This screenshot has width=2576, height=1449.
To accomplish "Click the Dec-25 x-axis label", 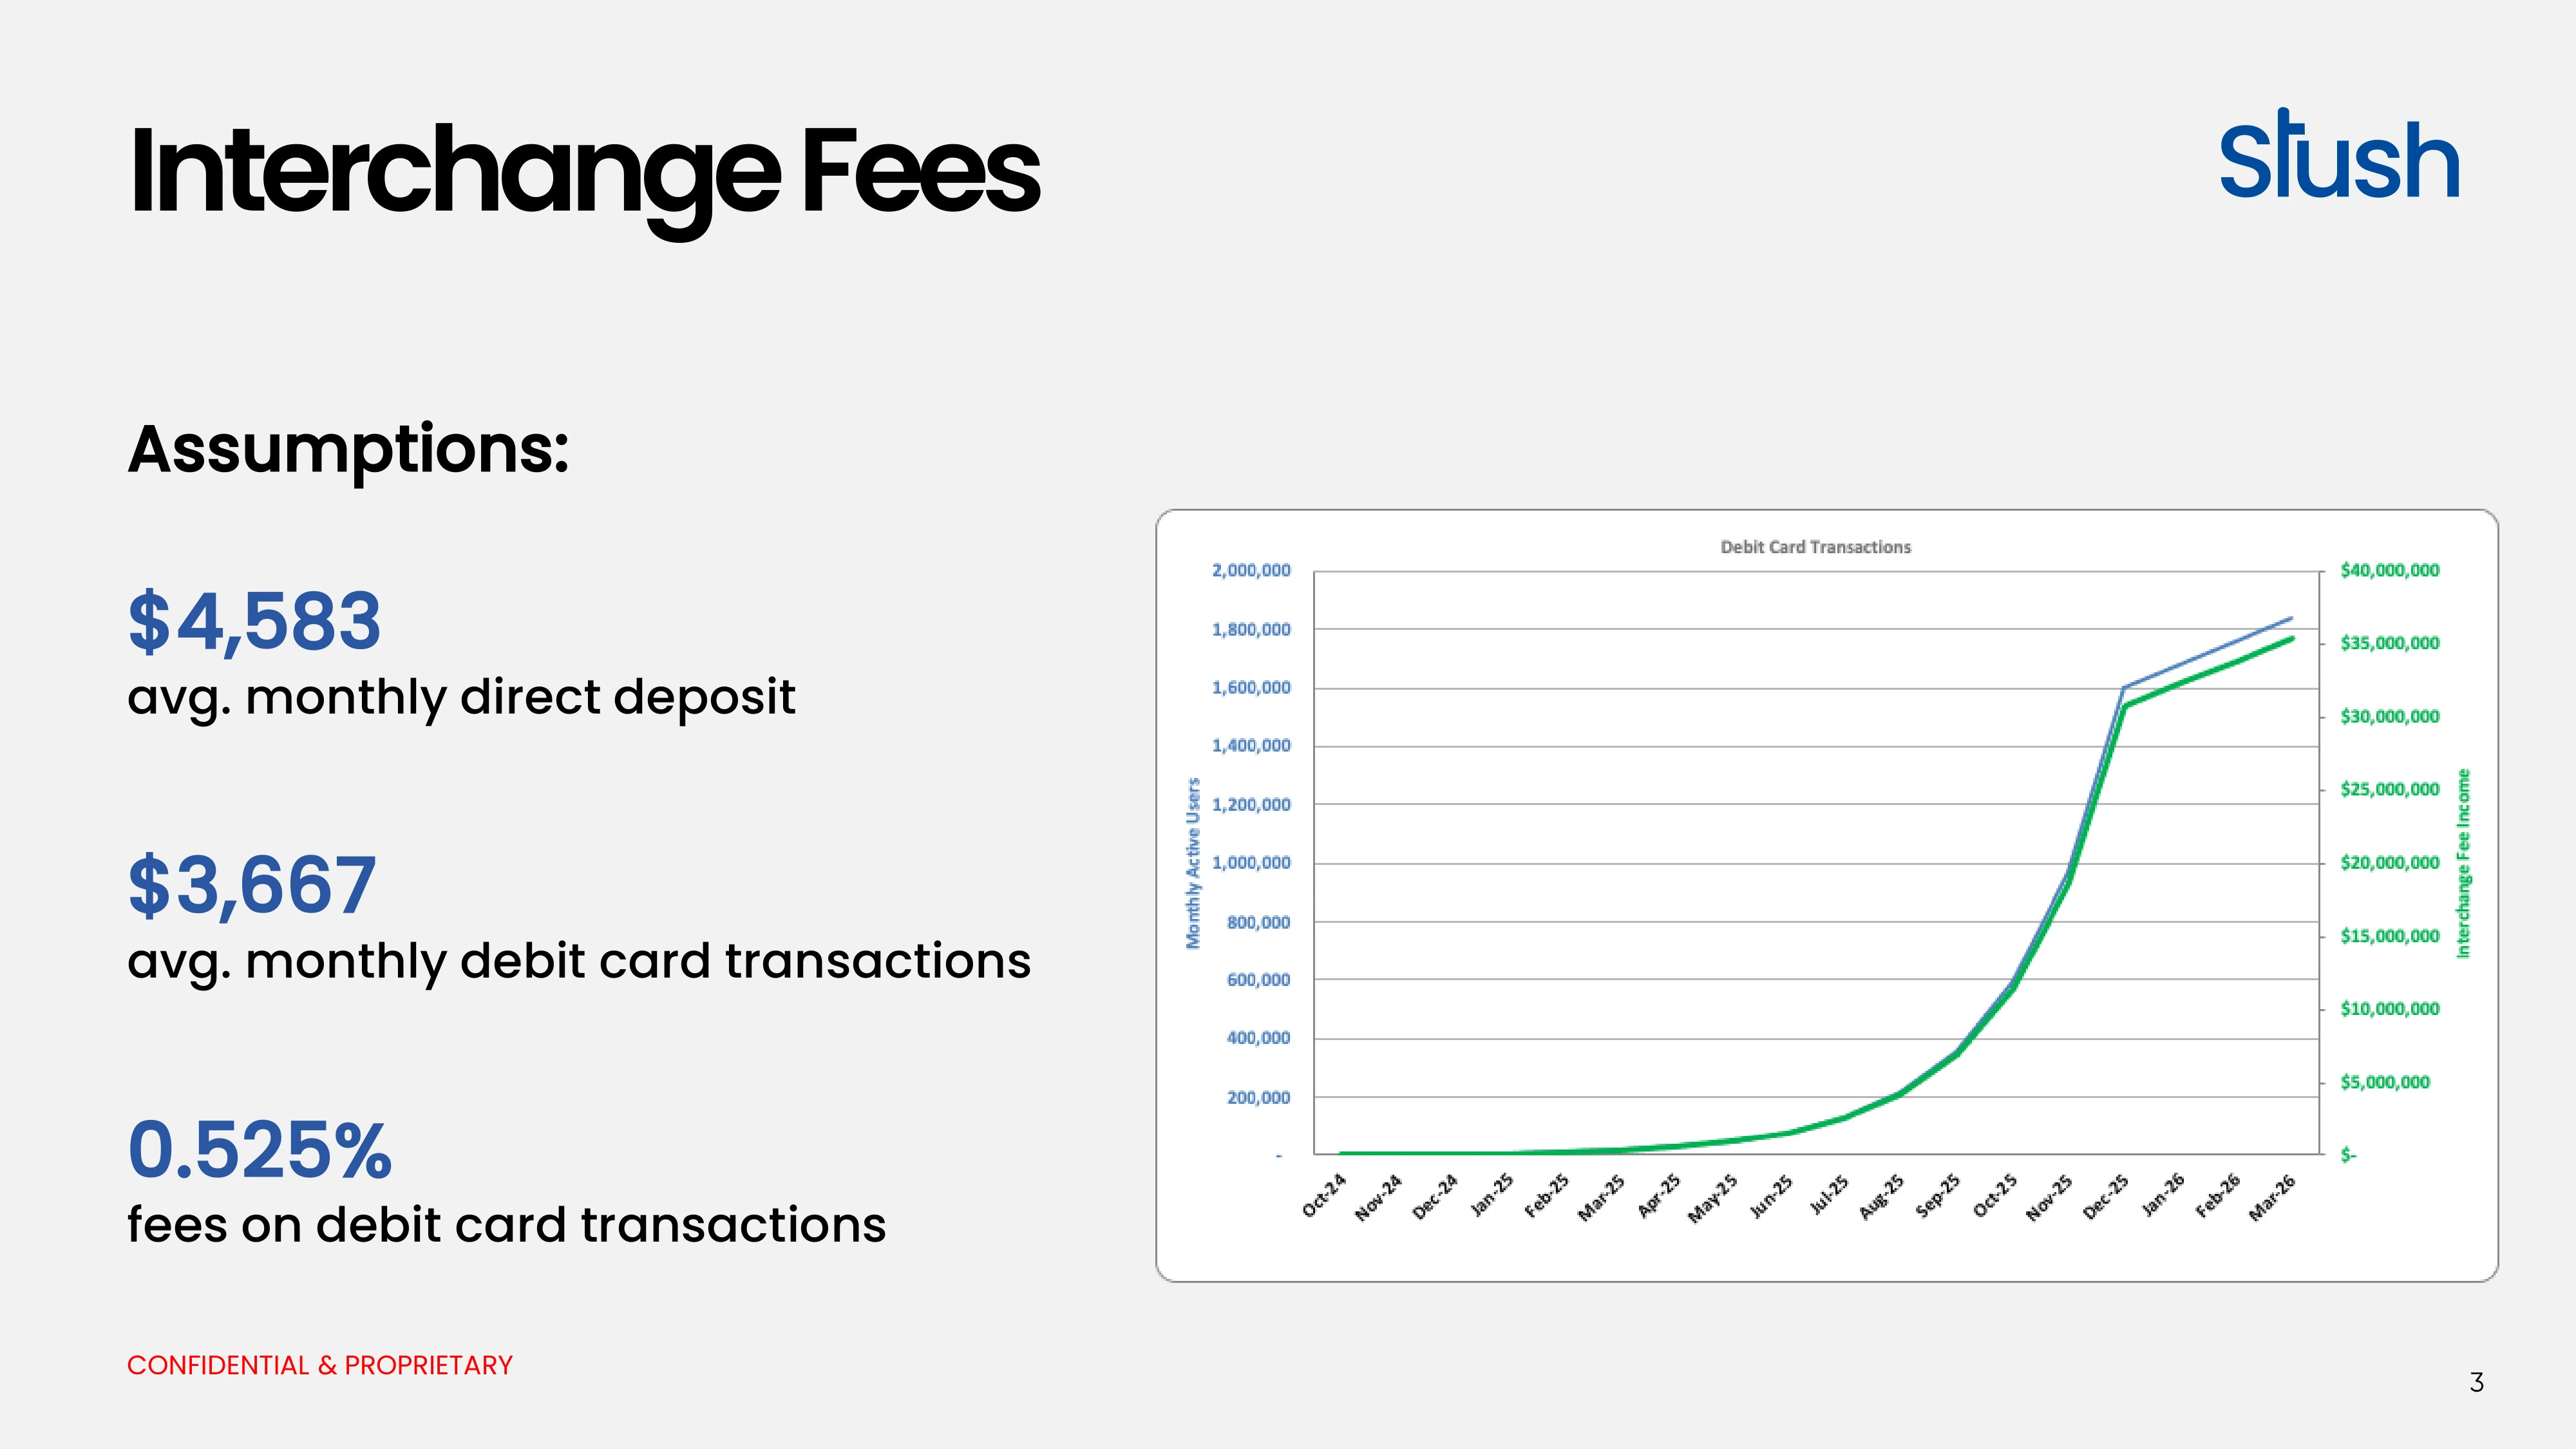I will point(2106,1197).
